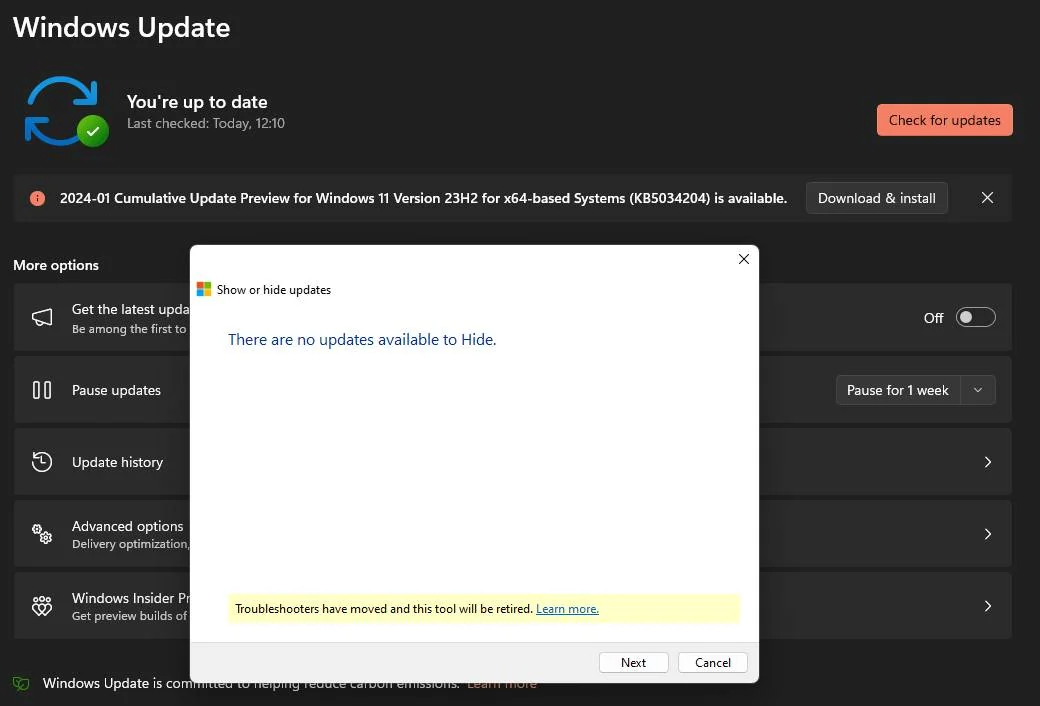The image size is (1040, 706).
Task: Click the Advanced options gears icon
Action: [42, 534]
